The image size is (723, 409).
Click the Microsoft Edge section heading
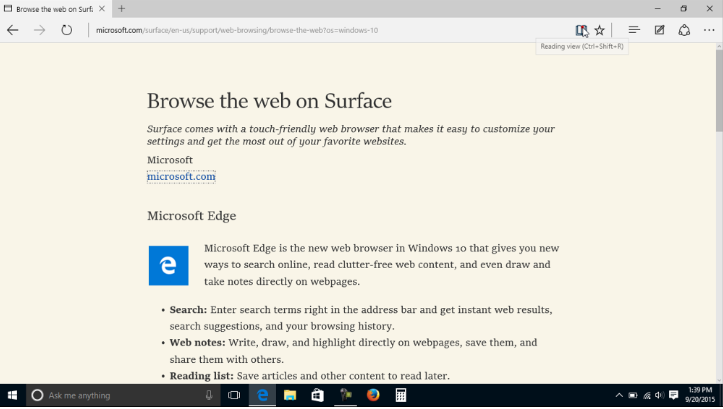(x=191, y=216)
